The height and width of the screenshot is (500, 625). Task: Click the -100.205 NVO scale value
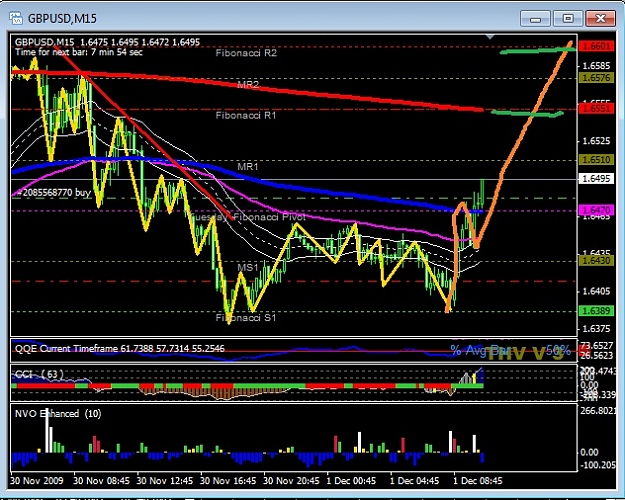599,465
